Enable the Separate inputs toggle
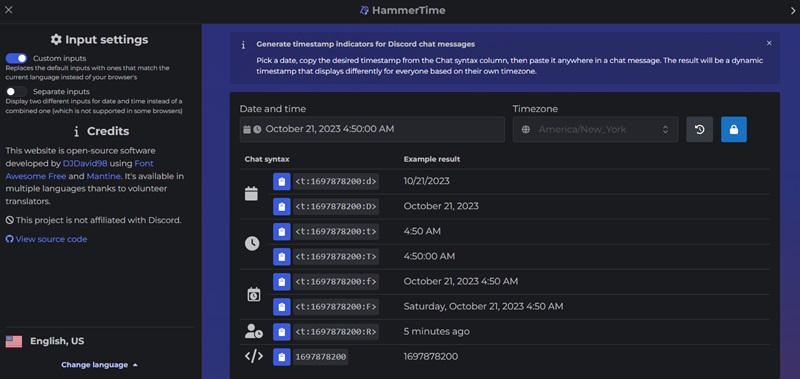Image resolution: width=800 pixels, height=379 pixels. [x=16, y=92]
